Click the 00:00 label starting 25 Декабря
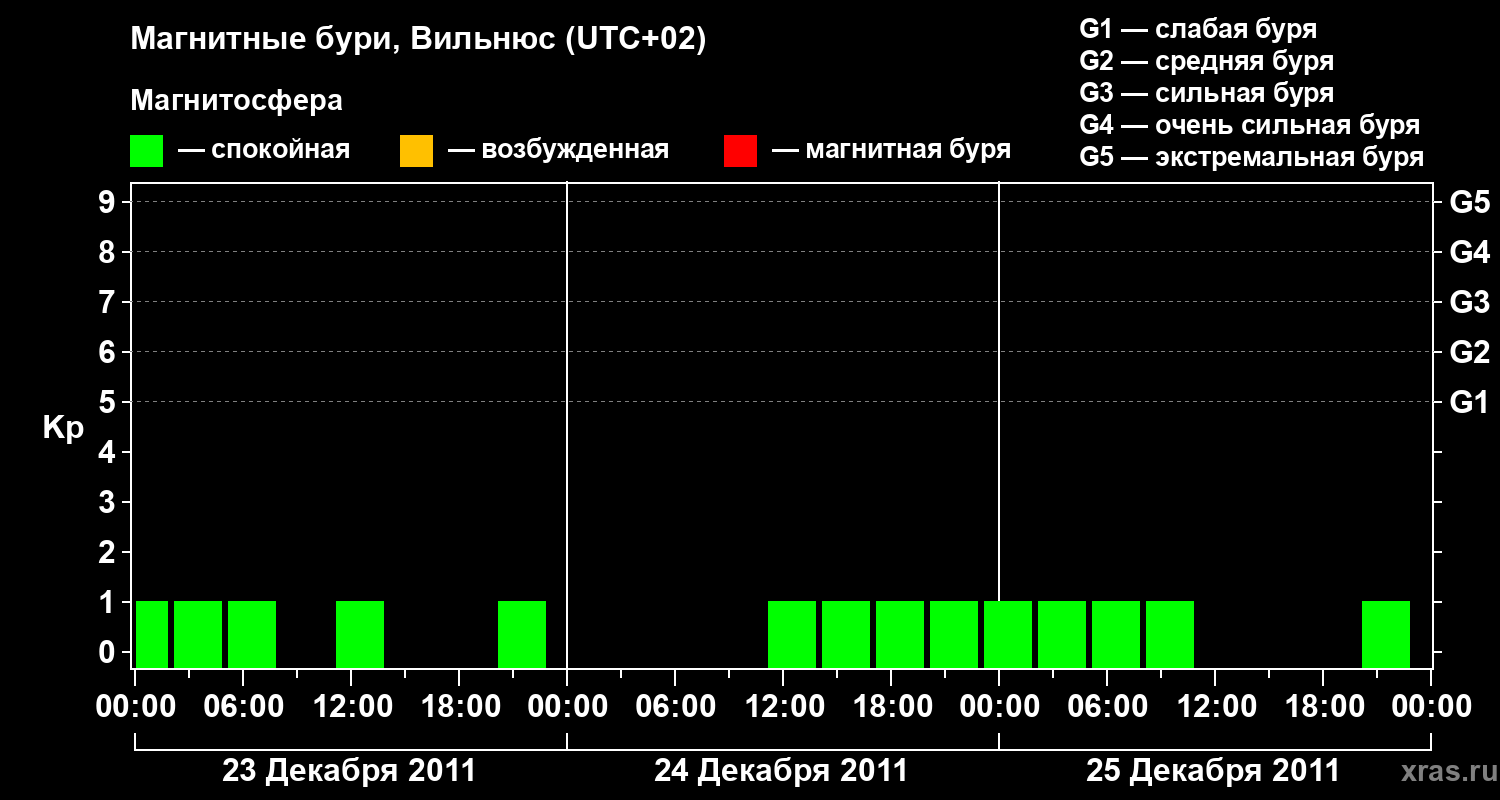Image resolution: width=1500 pixels, height=800 pixels. pos(999,706)
